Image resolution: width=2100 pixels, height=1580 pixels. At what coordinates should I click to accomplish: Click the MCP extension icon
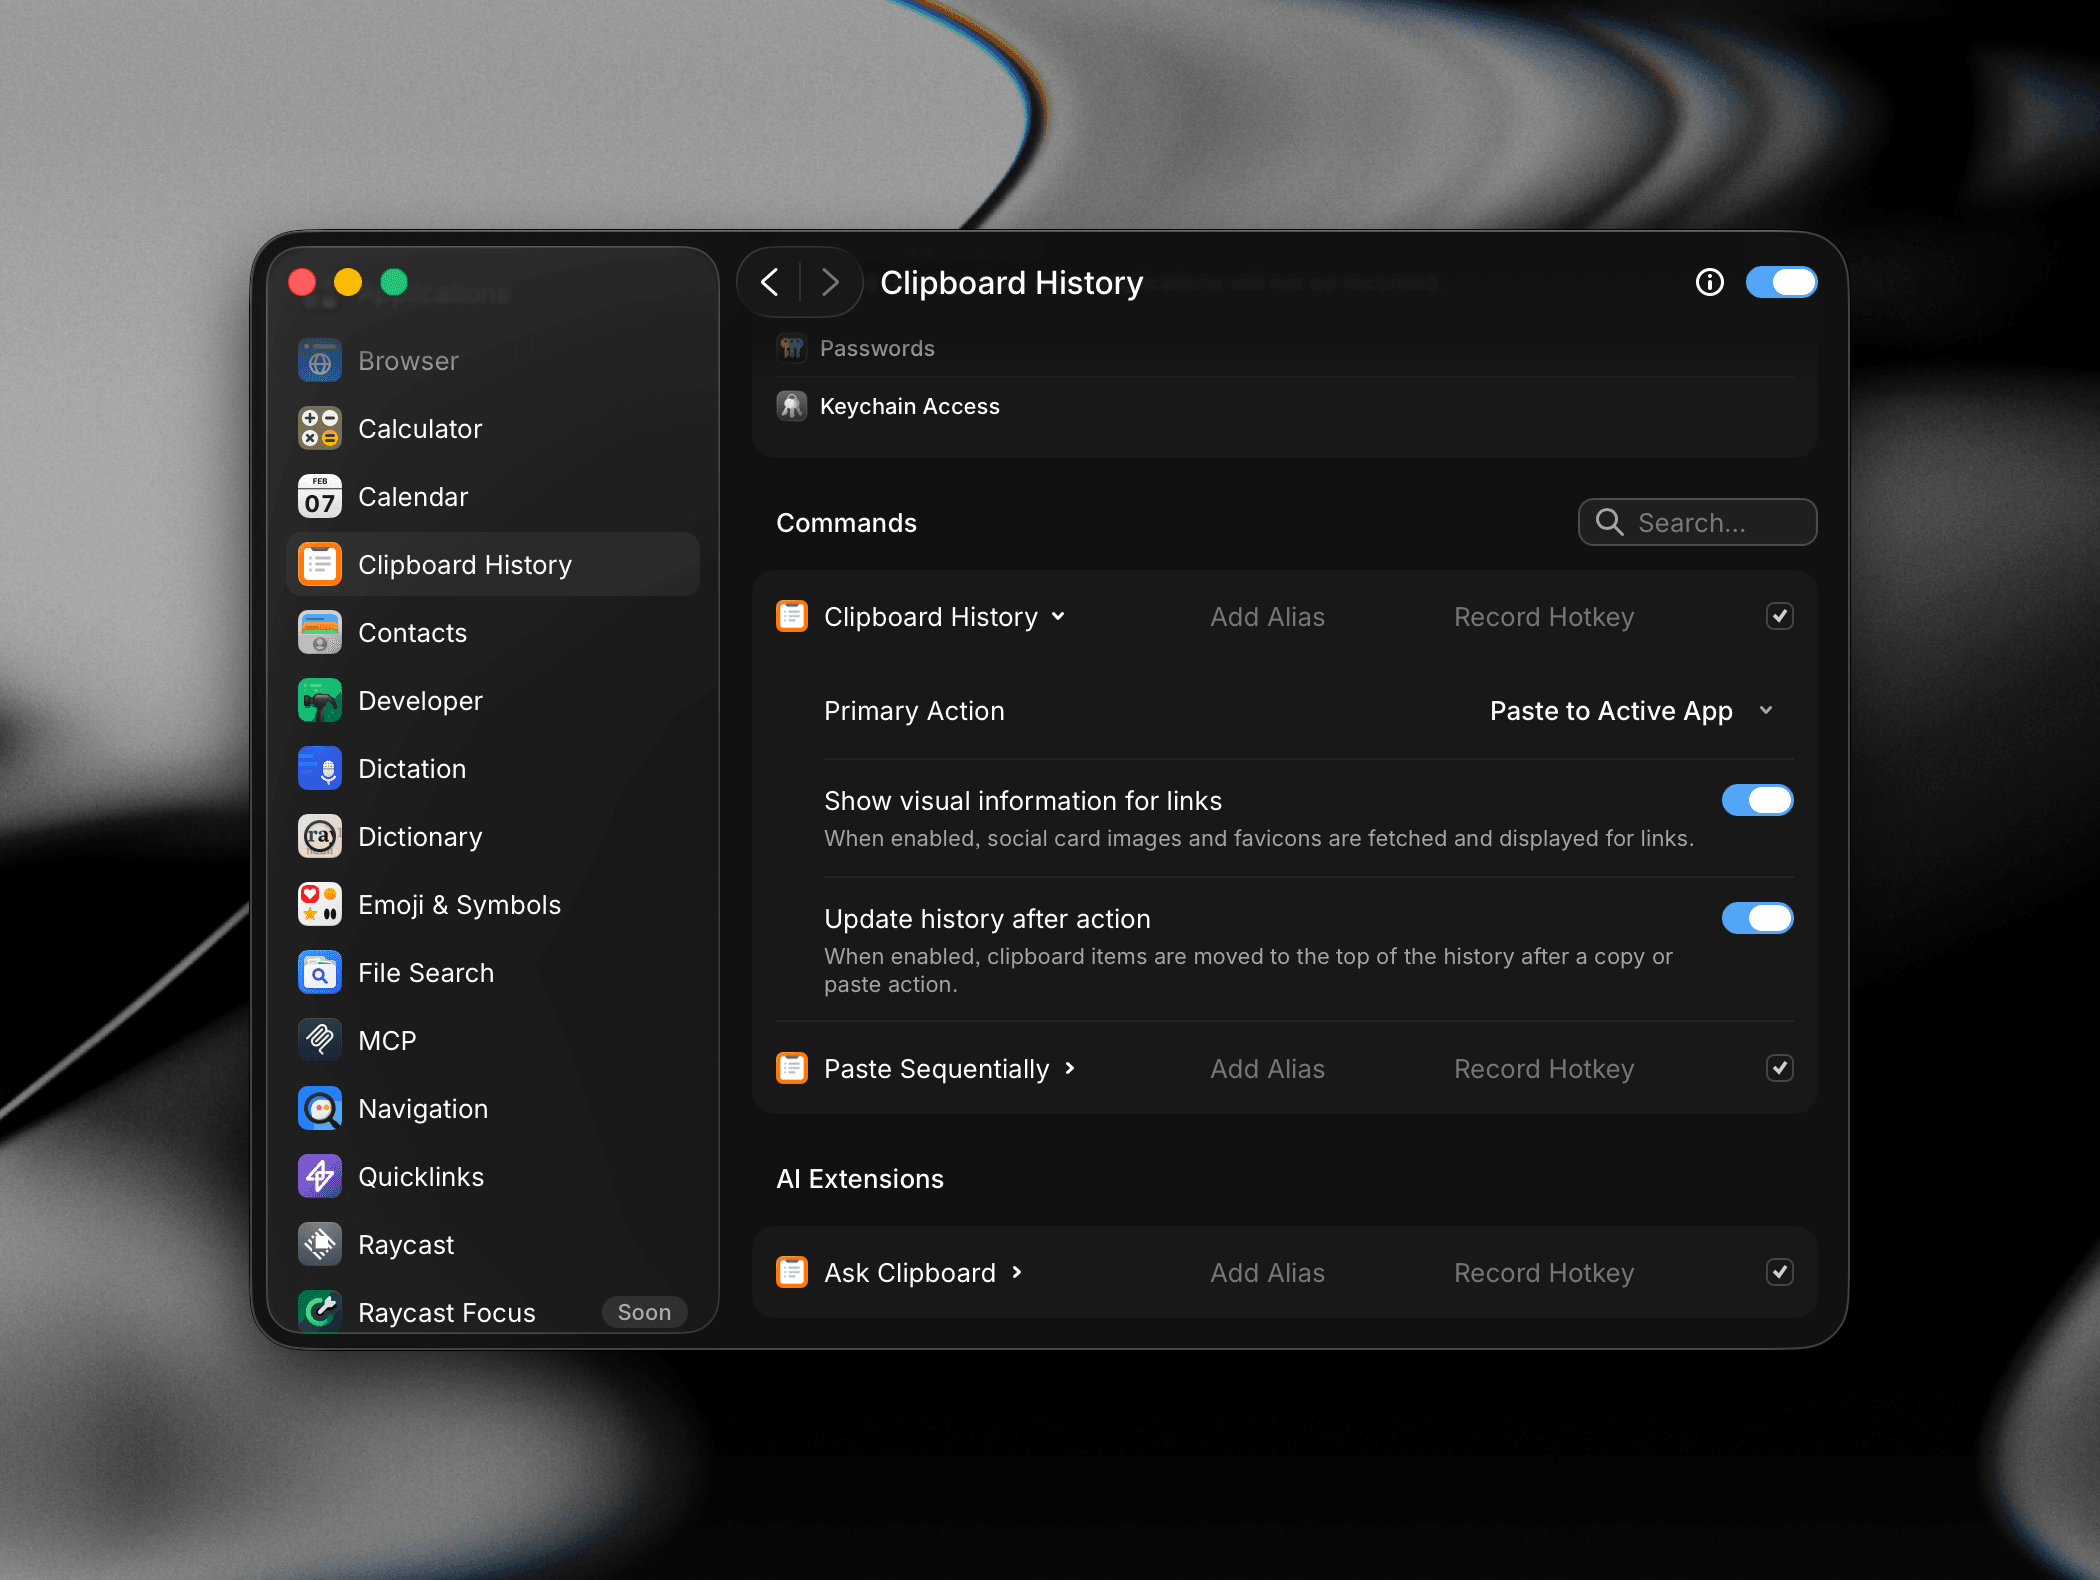pos(320,1041)
